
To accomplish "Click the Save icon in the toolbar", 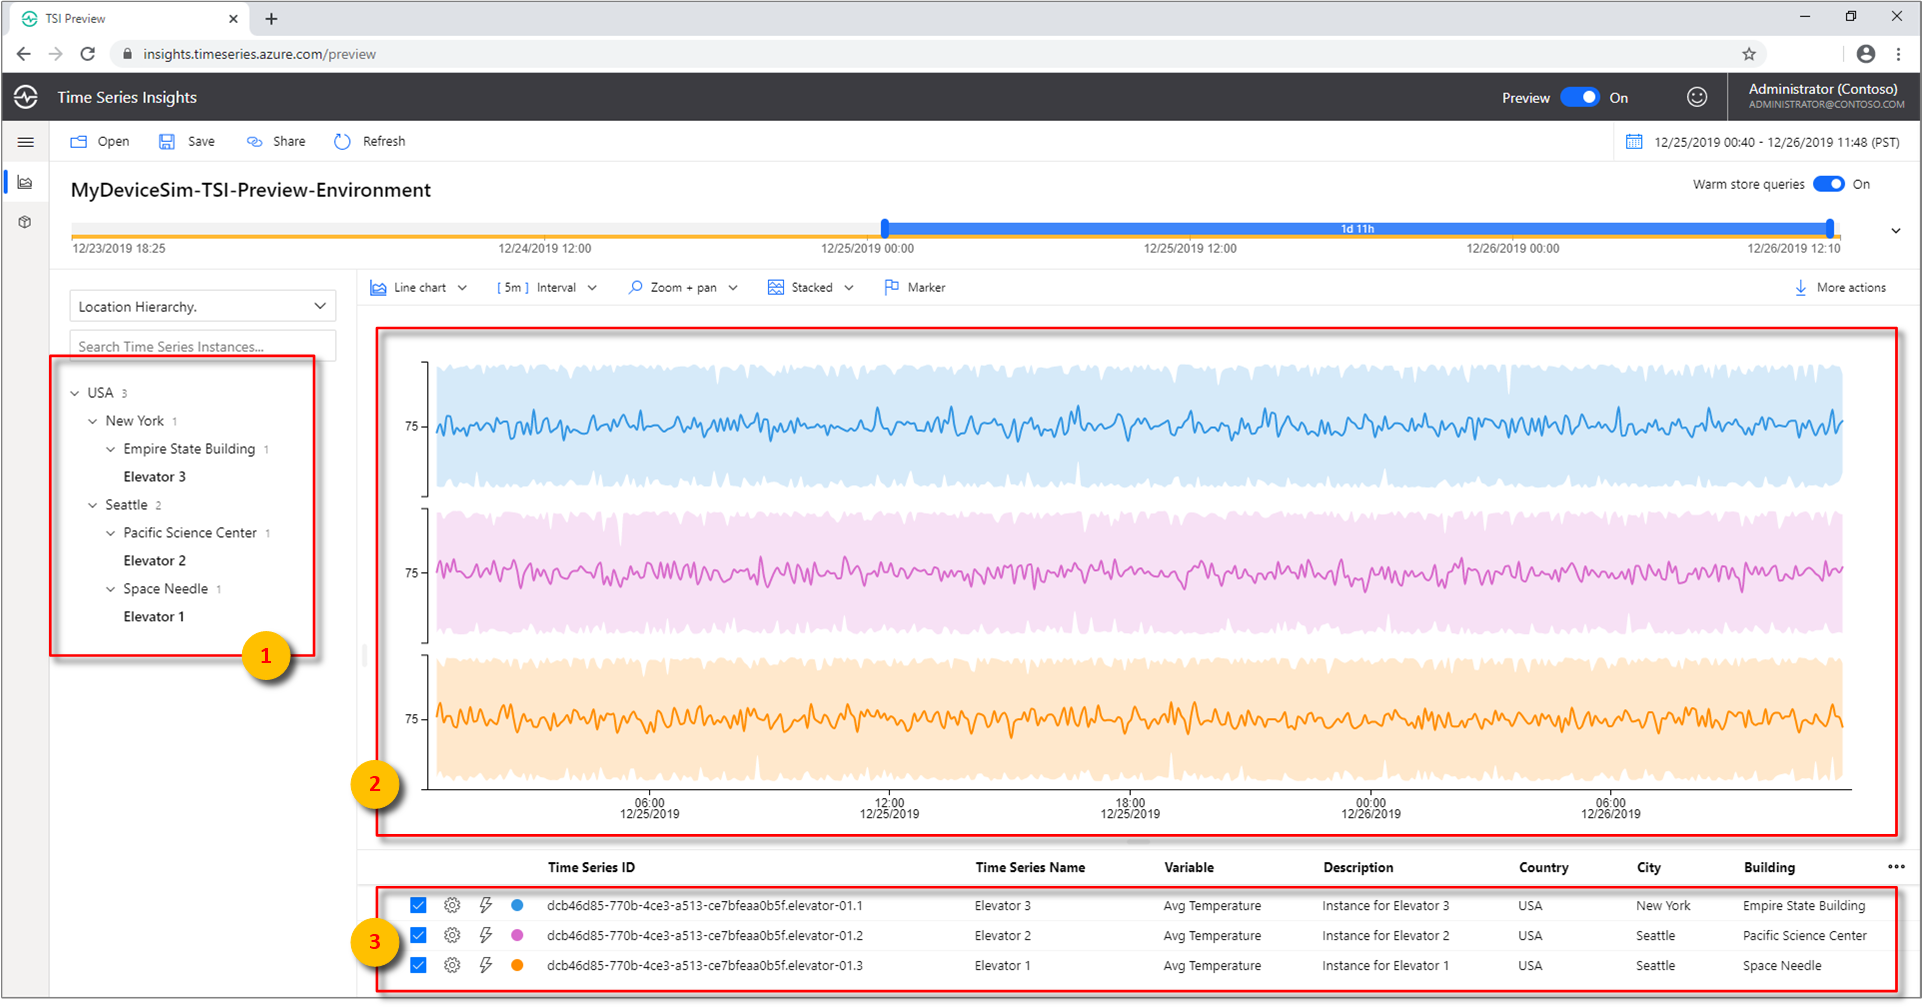I will pos(166,141).
